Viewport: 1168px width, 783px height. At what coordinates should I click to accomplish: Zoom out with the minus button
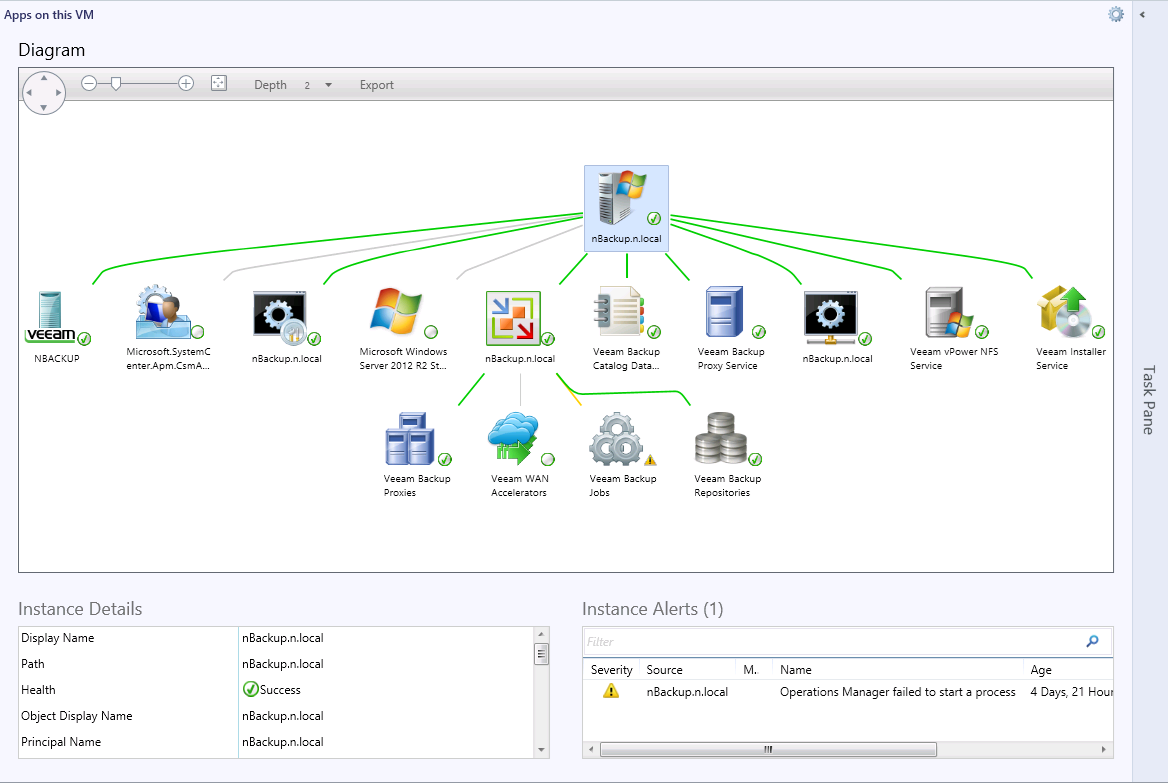(89, 83)
